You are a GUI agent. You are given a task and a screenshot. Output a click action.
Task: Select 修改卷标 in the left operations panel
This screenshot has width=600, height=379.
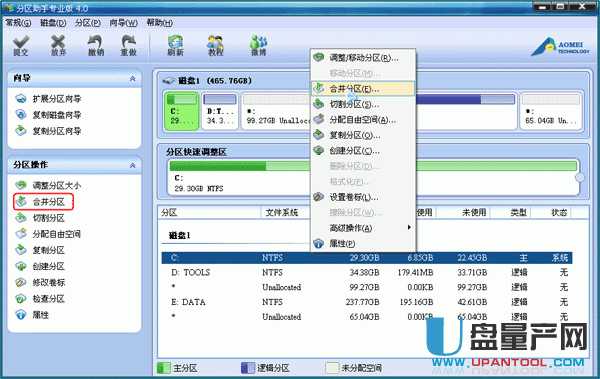click(40, 283)
